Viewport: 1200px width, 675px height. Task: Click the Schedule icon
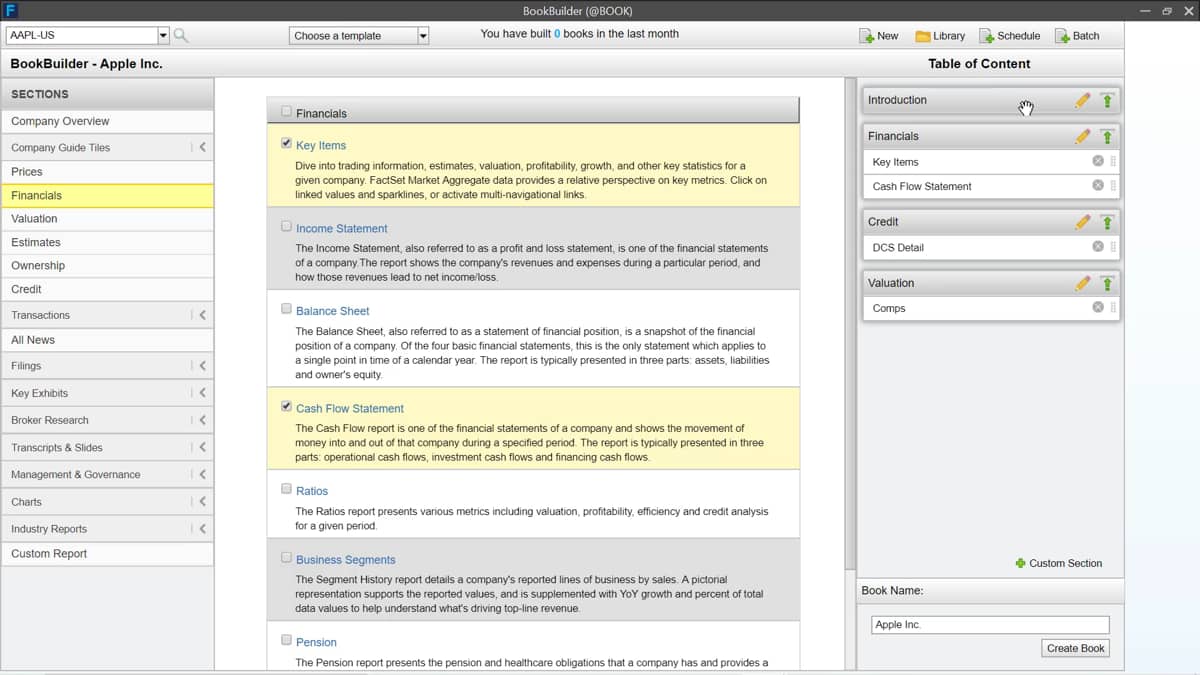point(987,36)
